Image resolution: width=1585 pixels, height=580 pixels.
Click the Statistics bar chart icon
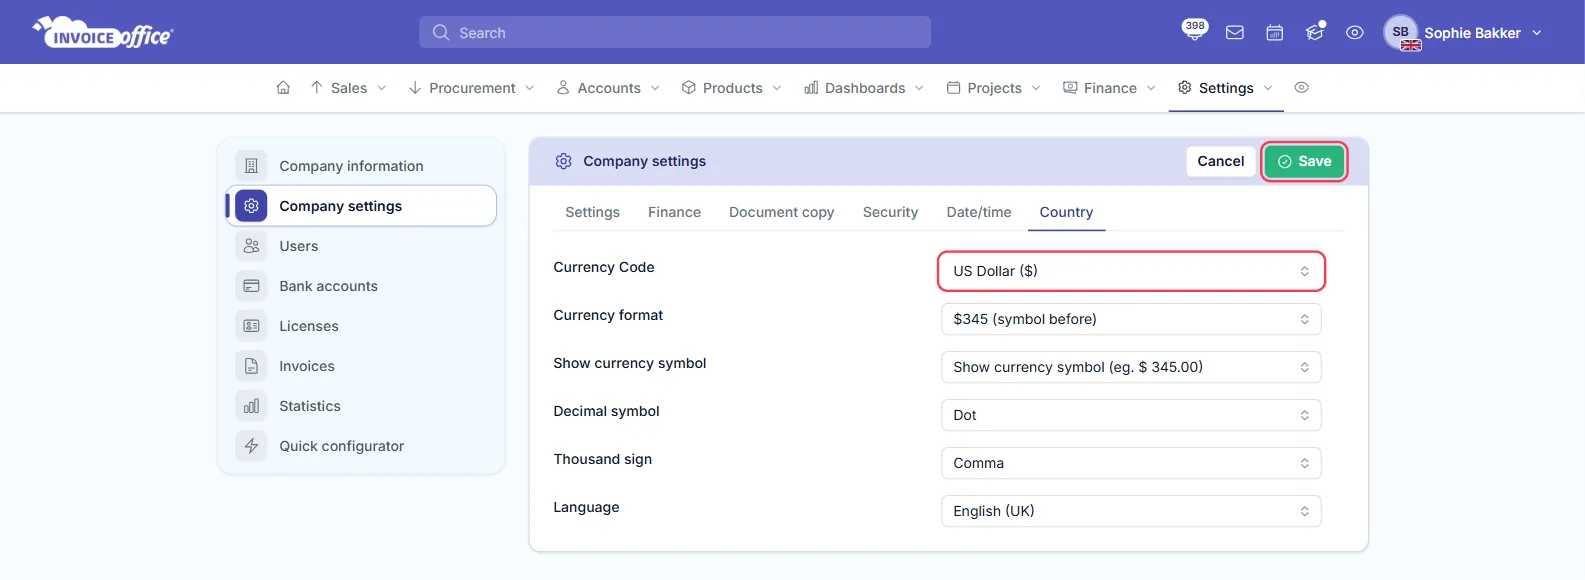click(251, 406)
